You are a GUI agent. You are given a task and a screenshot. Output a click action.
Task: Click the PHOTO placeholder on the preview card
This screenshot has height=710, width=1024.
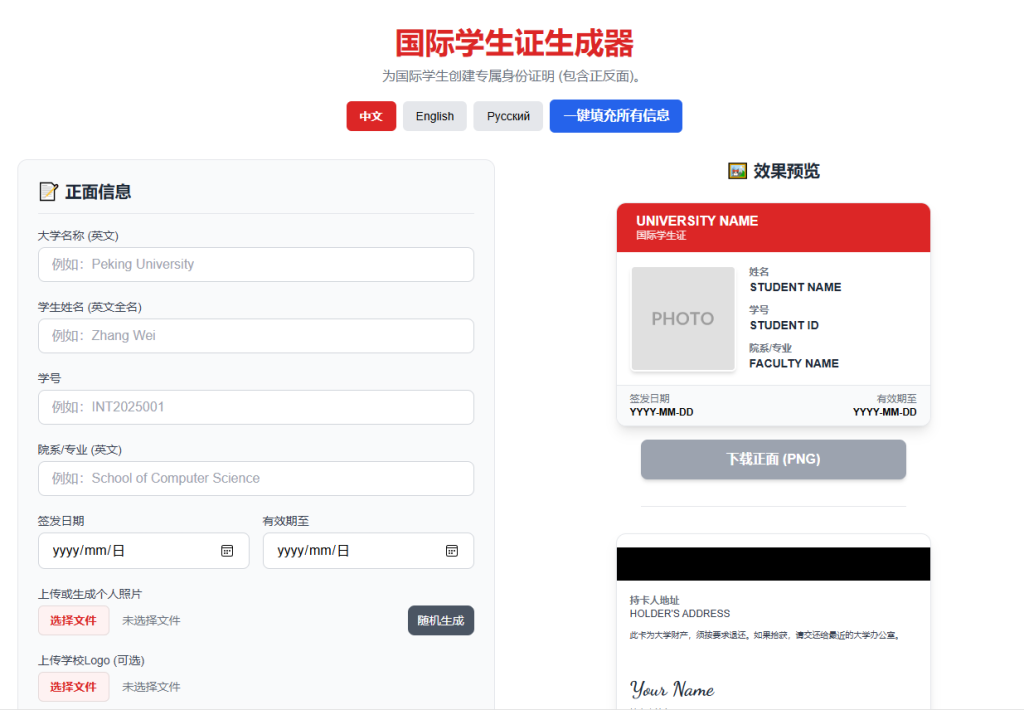tap(683, 319)
